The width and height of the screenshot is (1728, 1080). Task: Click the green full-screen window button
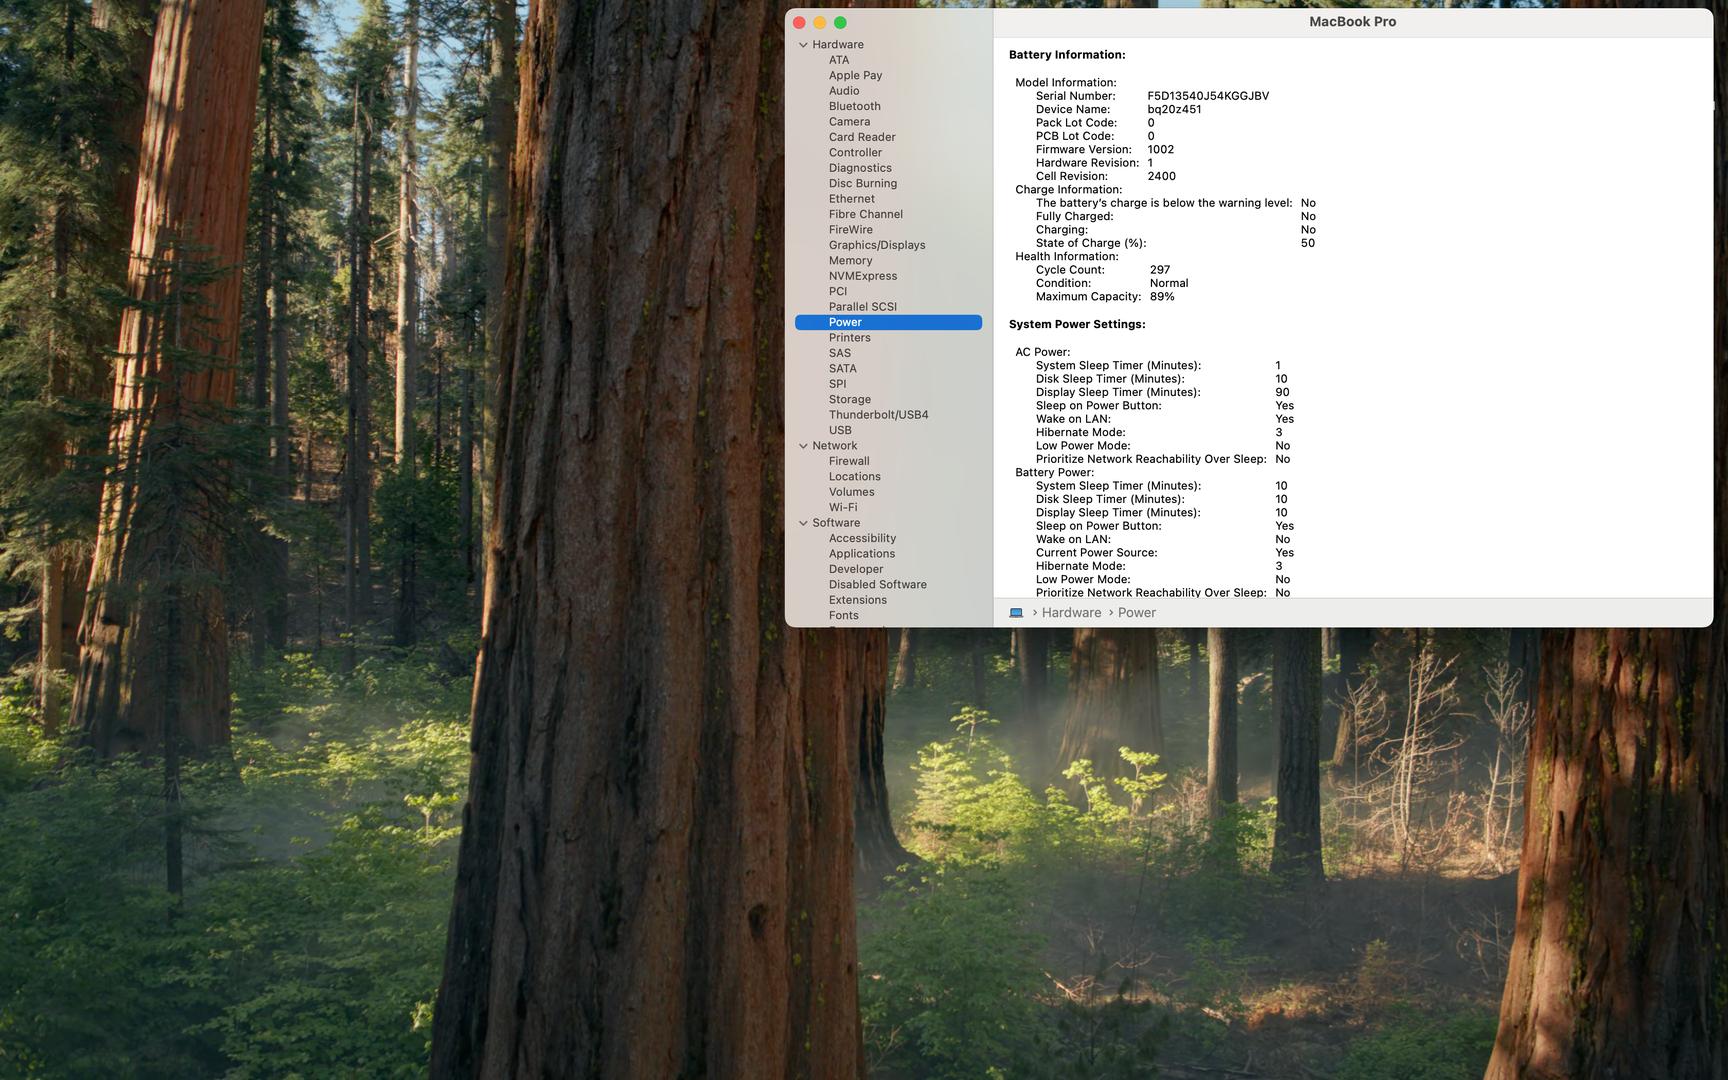coord(840,23)
